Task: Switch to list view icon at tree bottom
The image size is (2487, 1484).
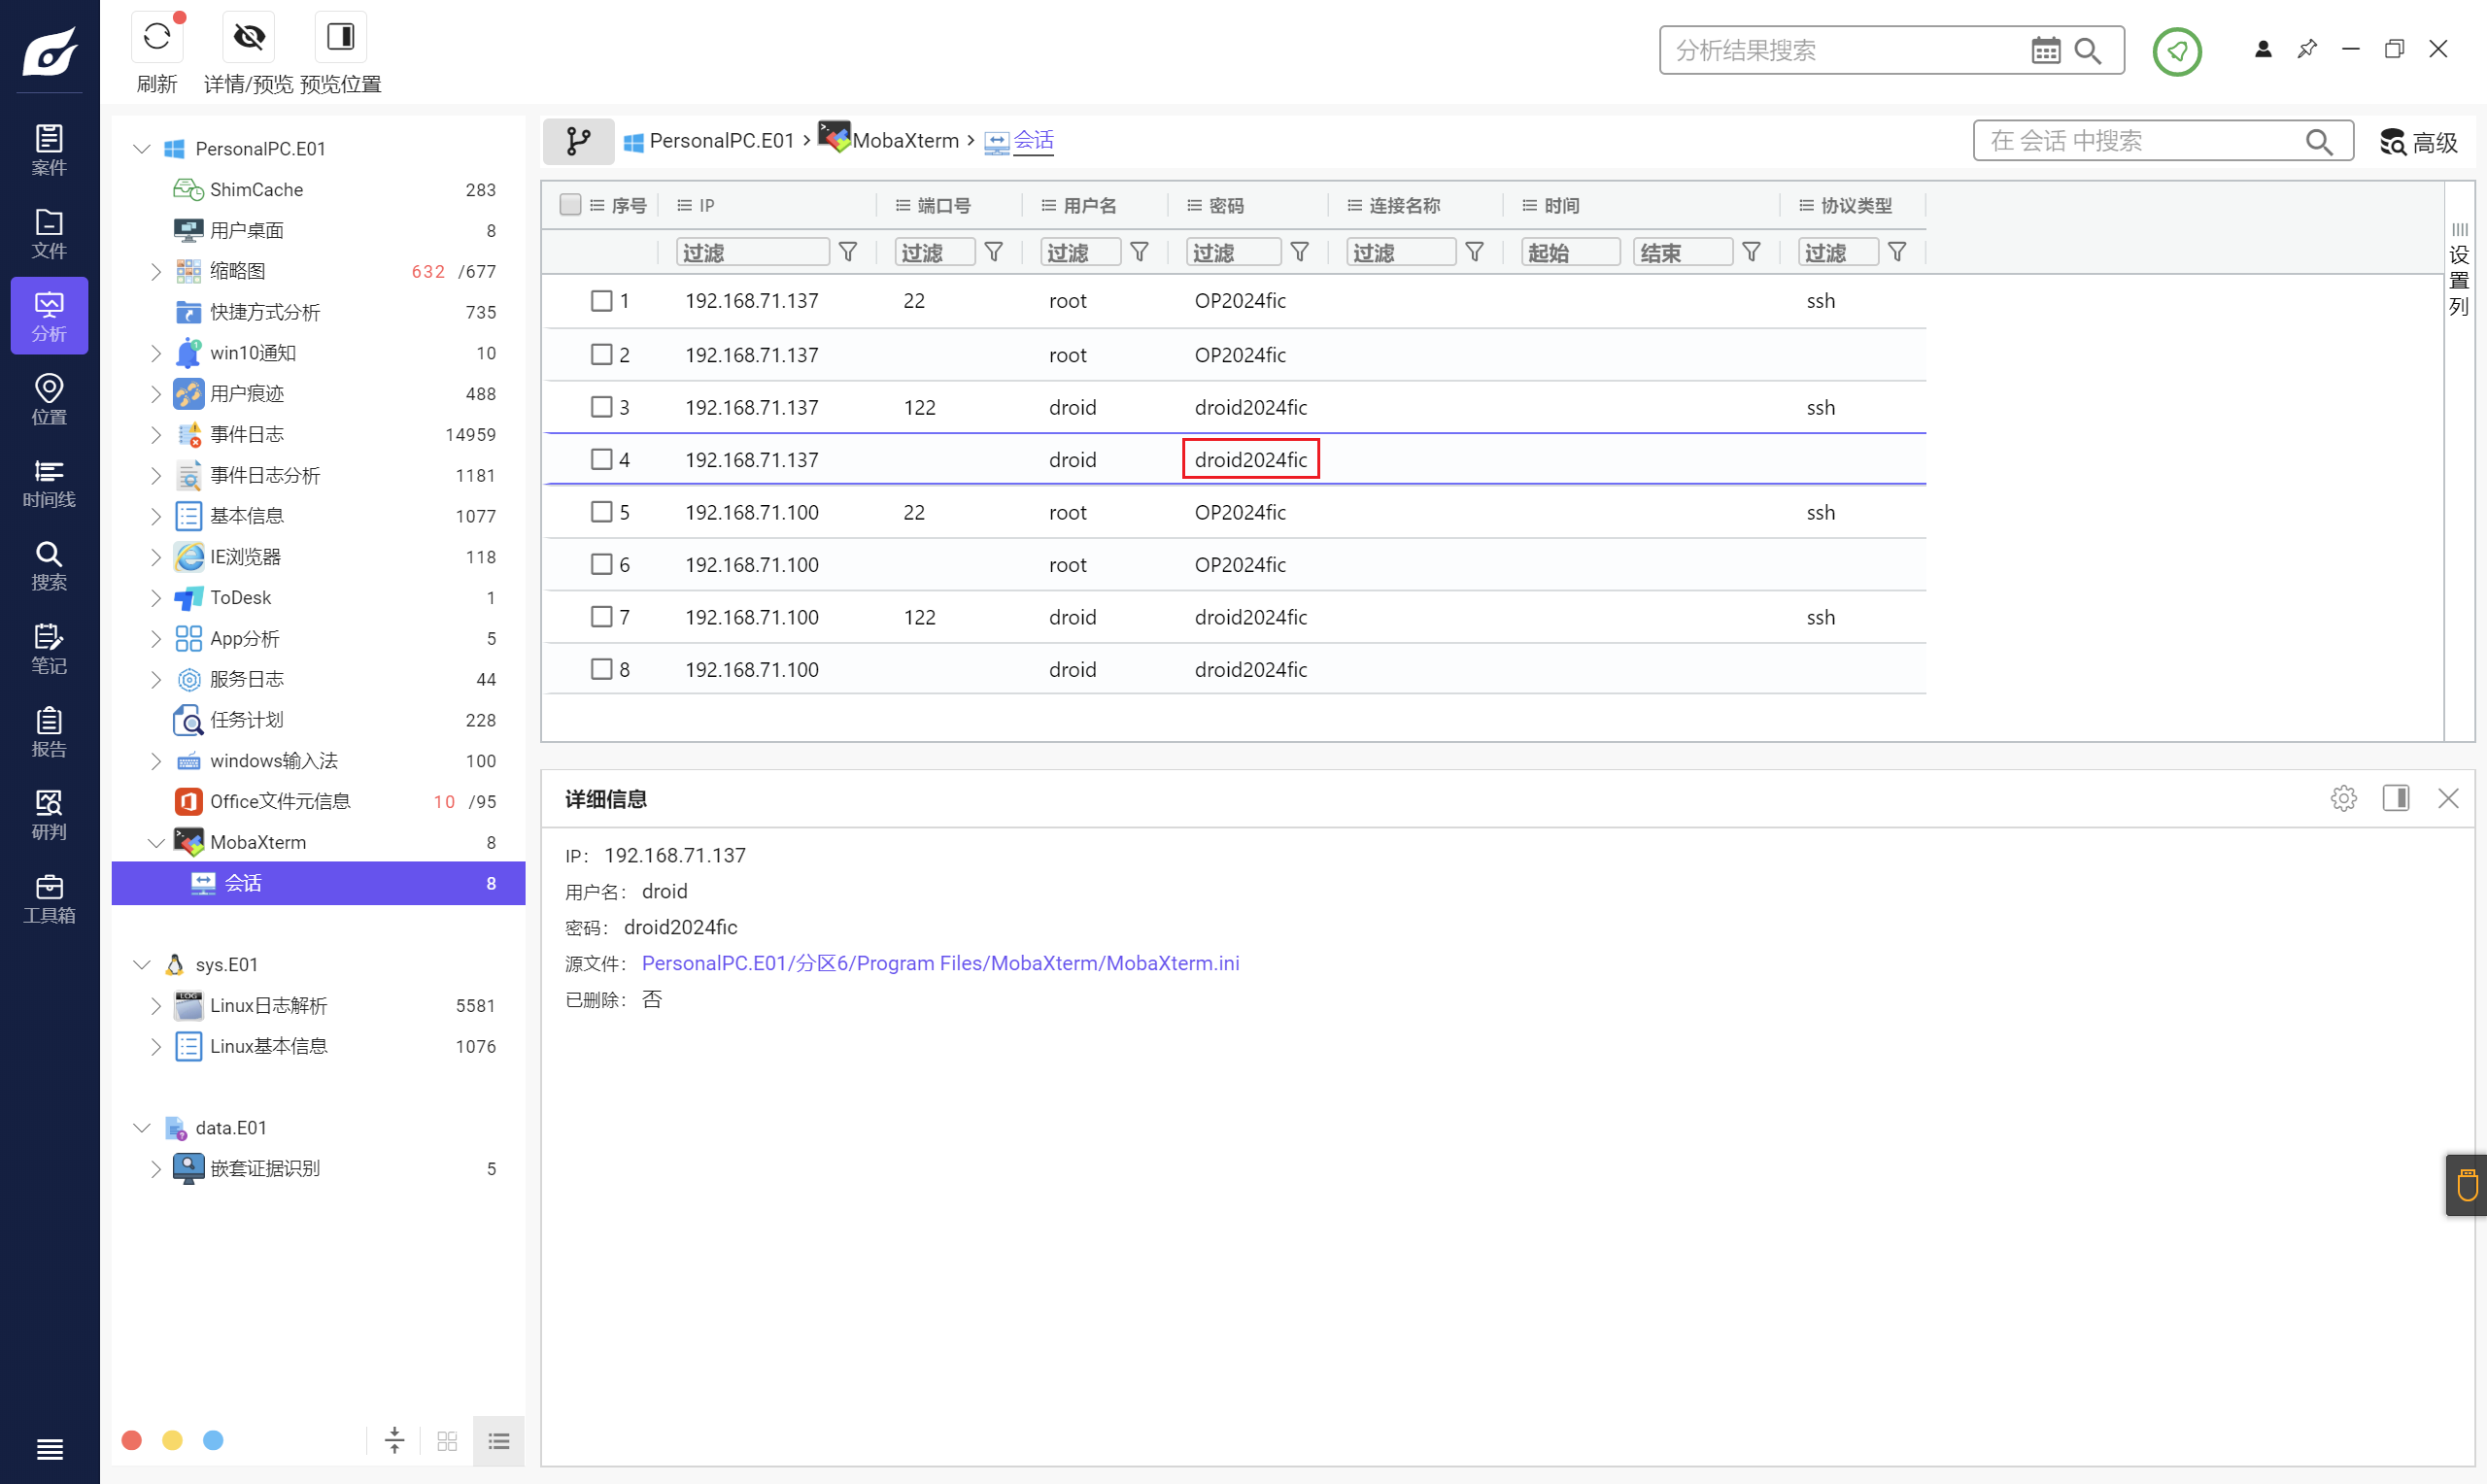Action: (498, 1440)
